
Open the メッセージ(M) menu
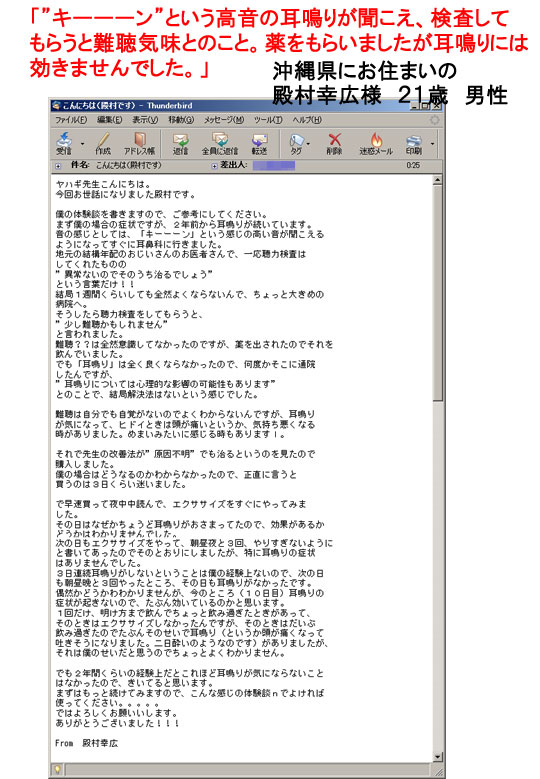224,120
